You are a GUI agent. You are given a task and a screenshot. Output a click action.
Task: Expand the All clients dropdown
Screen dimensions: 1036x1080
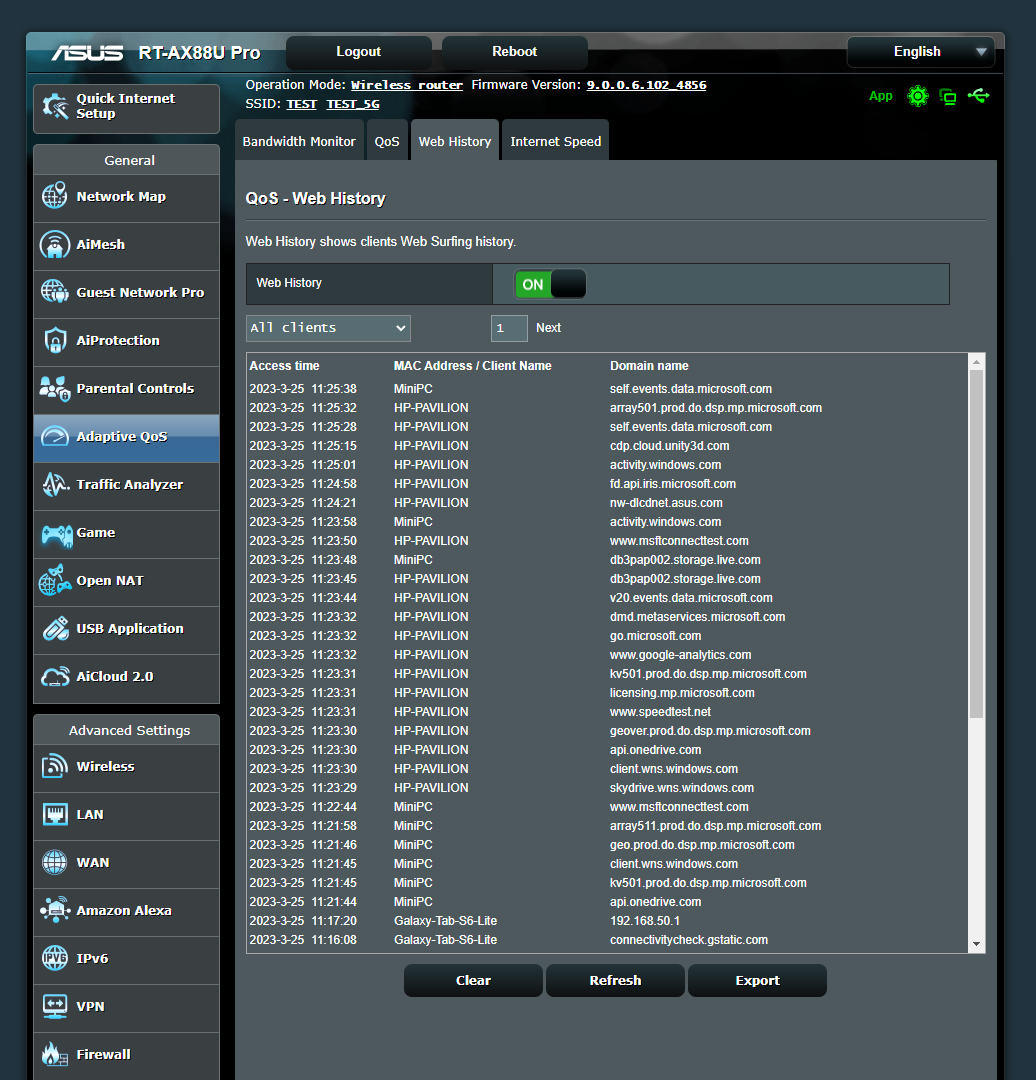(328, 328)
